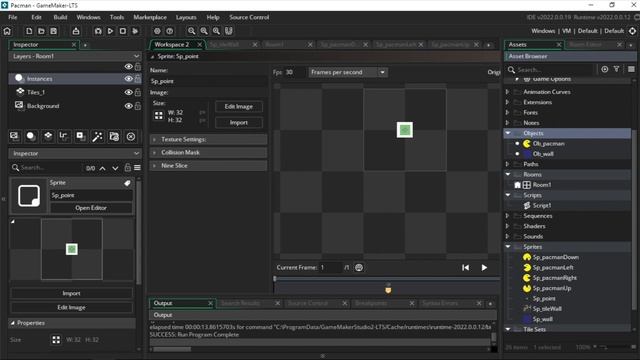Create new instance layer icon
This screenshot has width=640, height=360.
31,136
